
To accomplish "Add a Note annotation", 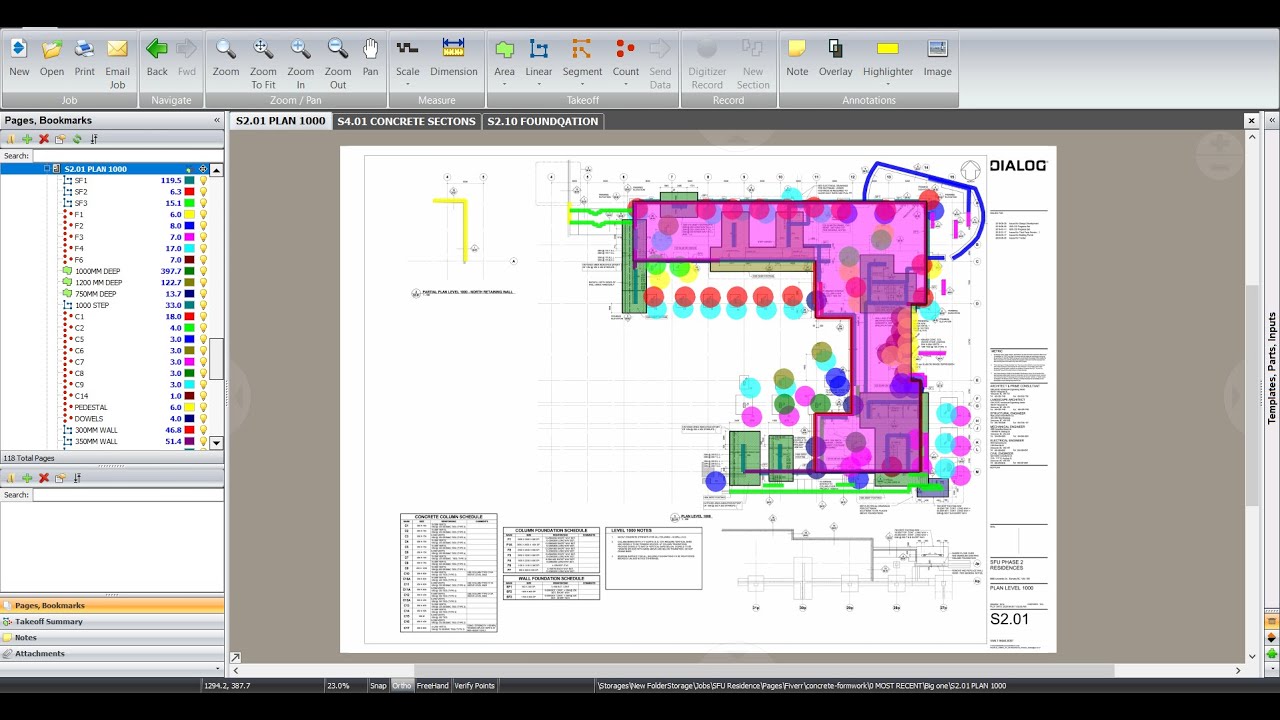I will click(797, 58).
